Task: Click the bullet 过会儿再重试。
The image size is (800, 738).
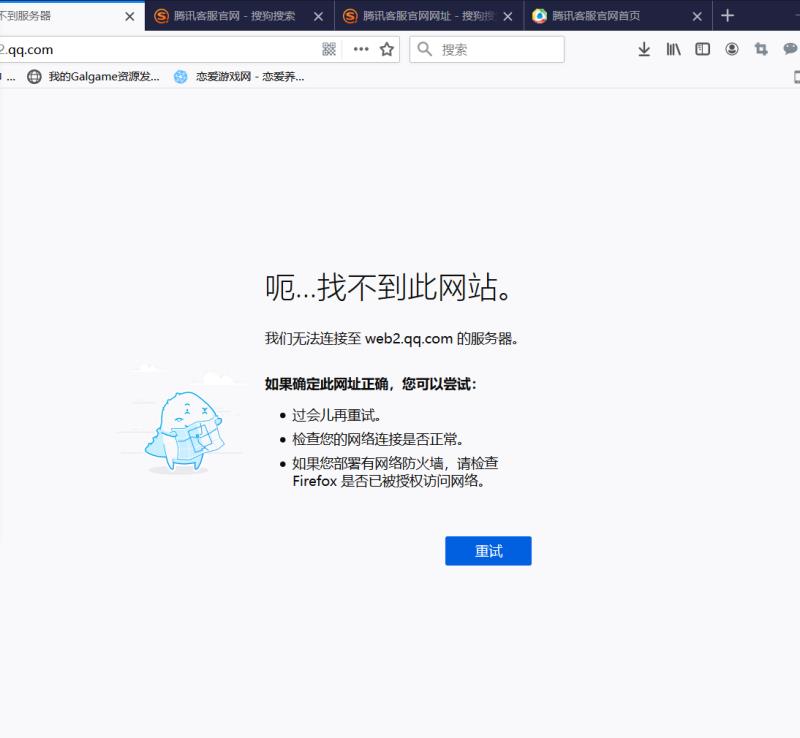Action: point(336,415)
